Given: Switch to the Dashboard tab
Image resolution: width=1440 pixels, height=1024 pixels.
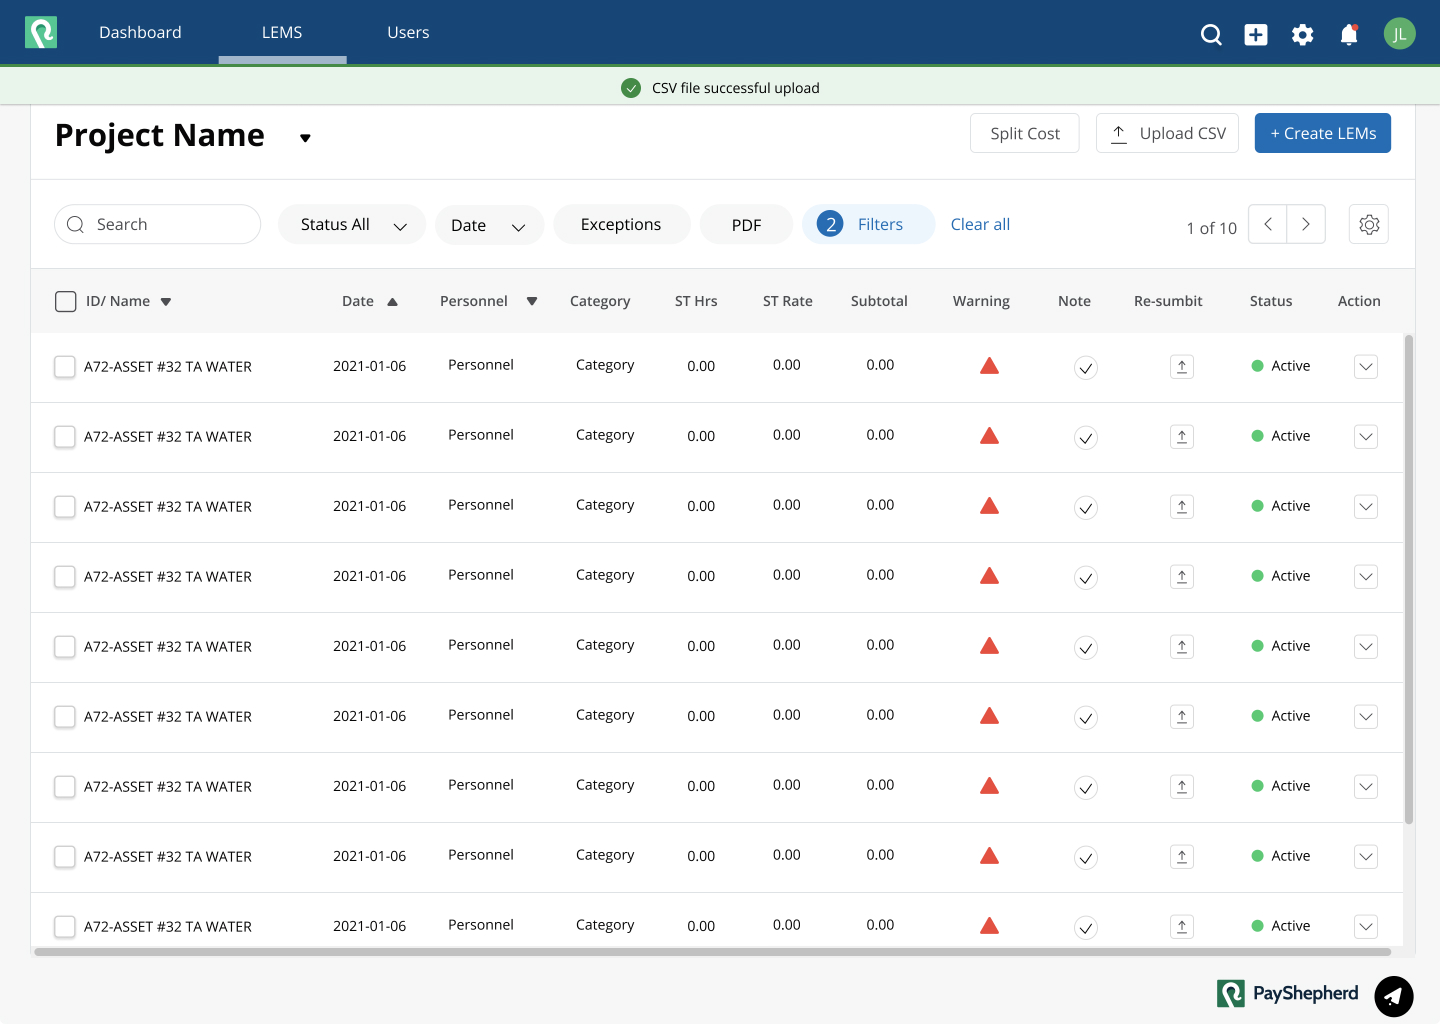Looking at the screenshot, I should [140, 33].
